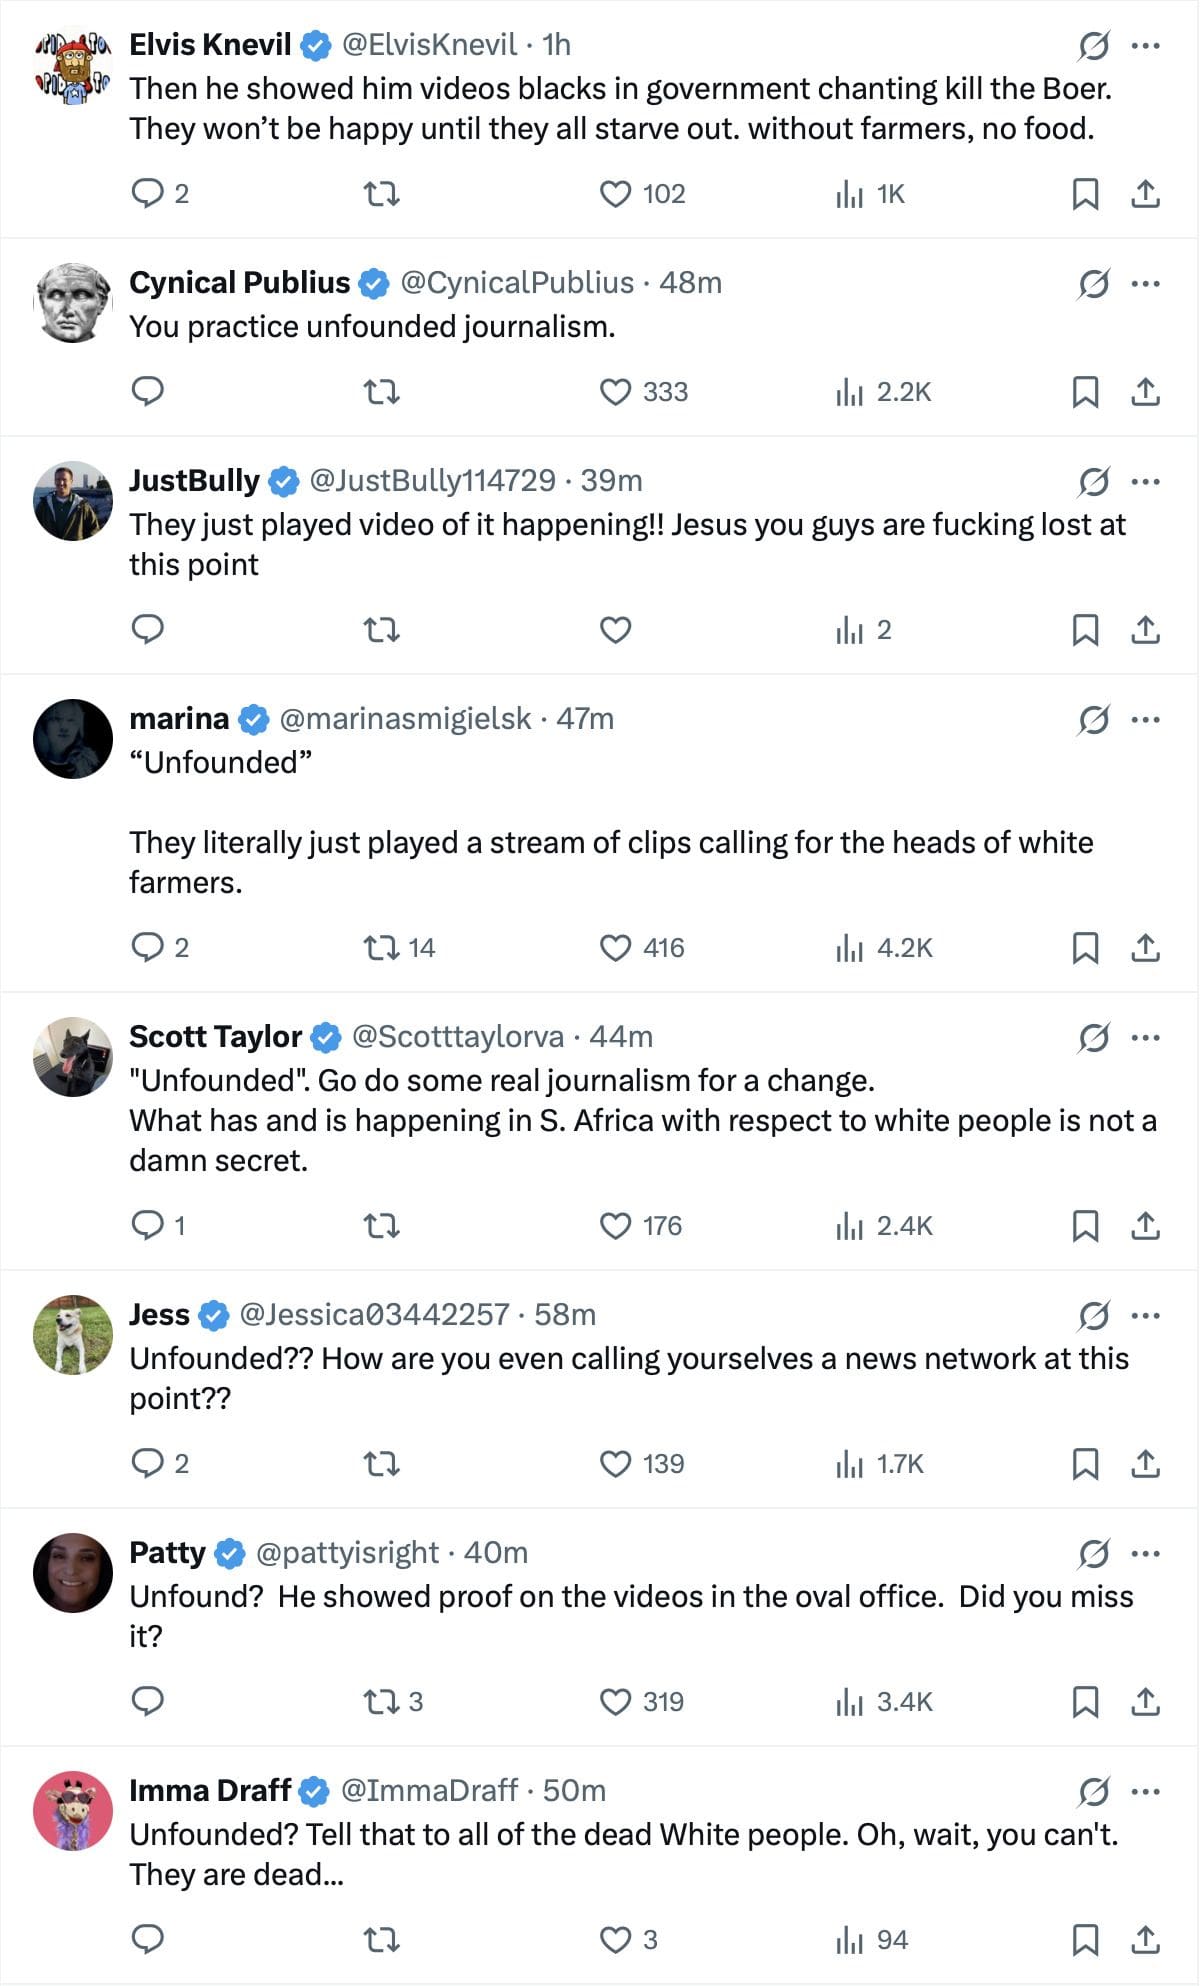Open Patty's profile picture
Screen dimensions: 1202x1986
[72, 1573]
